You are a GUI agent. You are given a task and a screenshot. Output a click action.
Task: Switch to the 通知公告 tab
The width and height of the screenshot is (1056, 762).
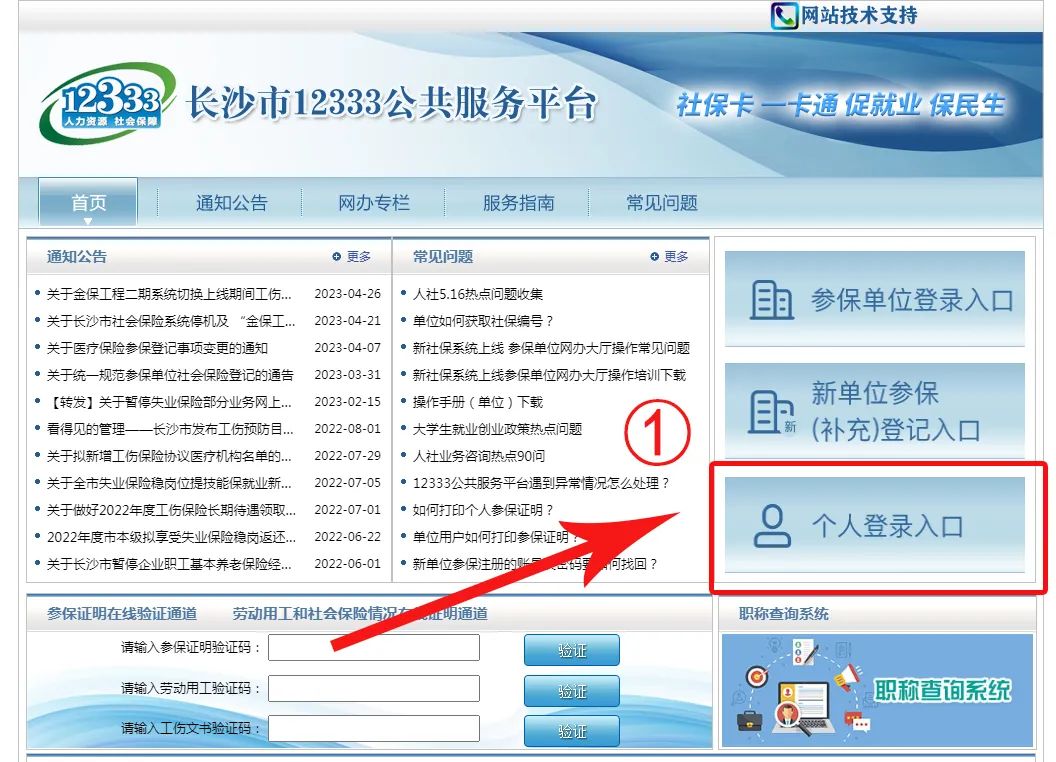tap(231, 202)
